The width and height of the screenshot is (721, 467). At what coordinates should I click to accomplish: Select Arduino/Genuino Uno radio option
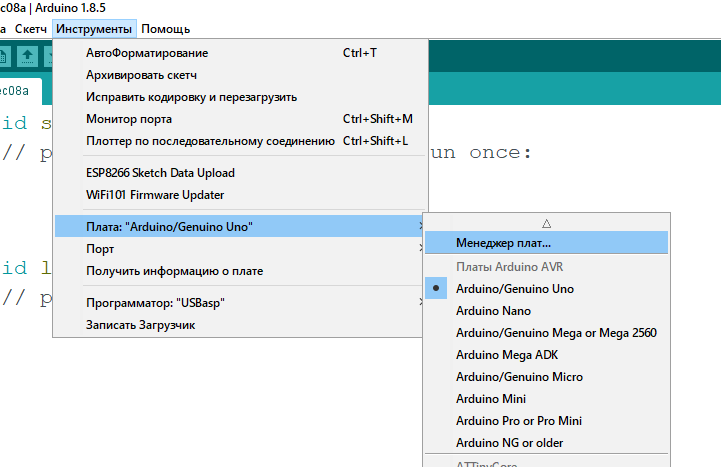pos(546,289)
